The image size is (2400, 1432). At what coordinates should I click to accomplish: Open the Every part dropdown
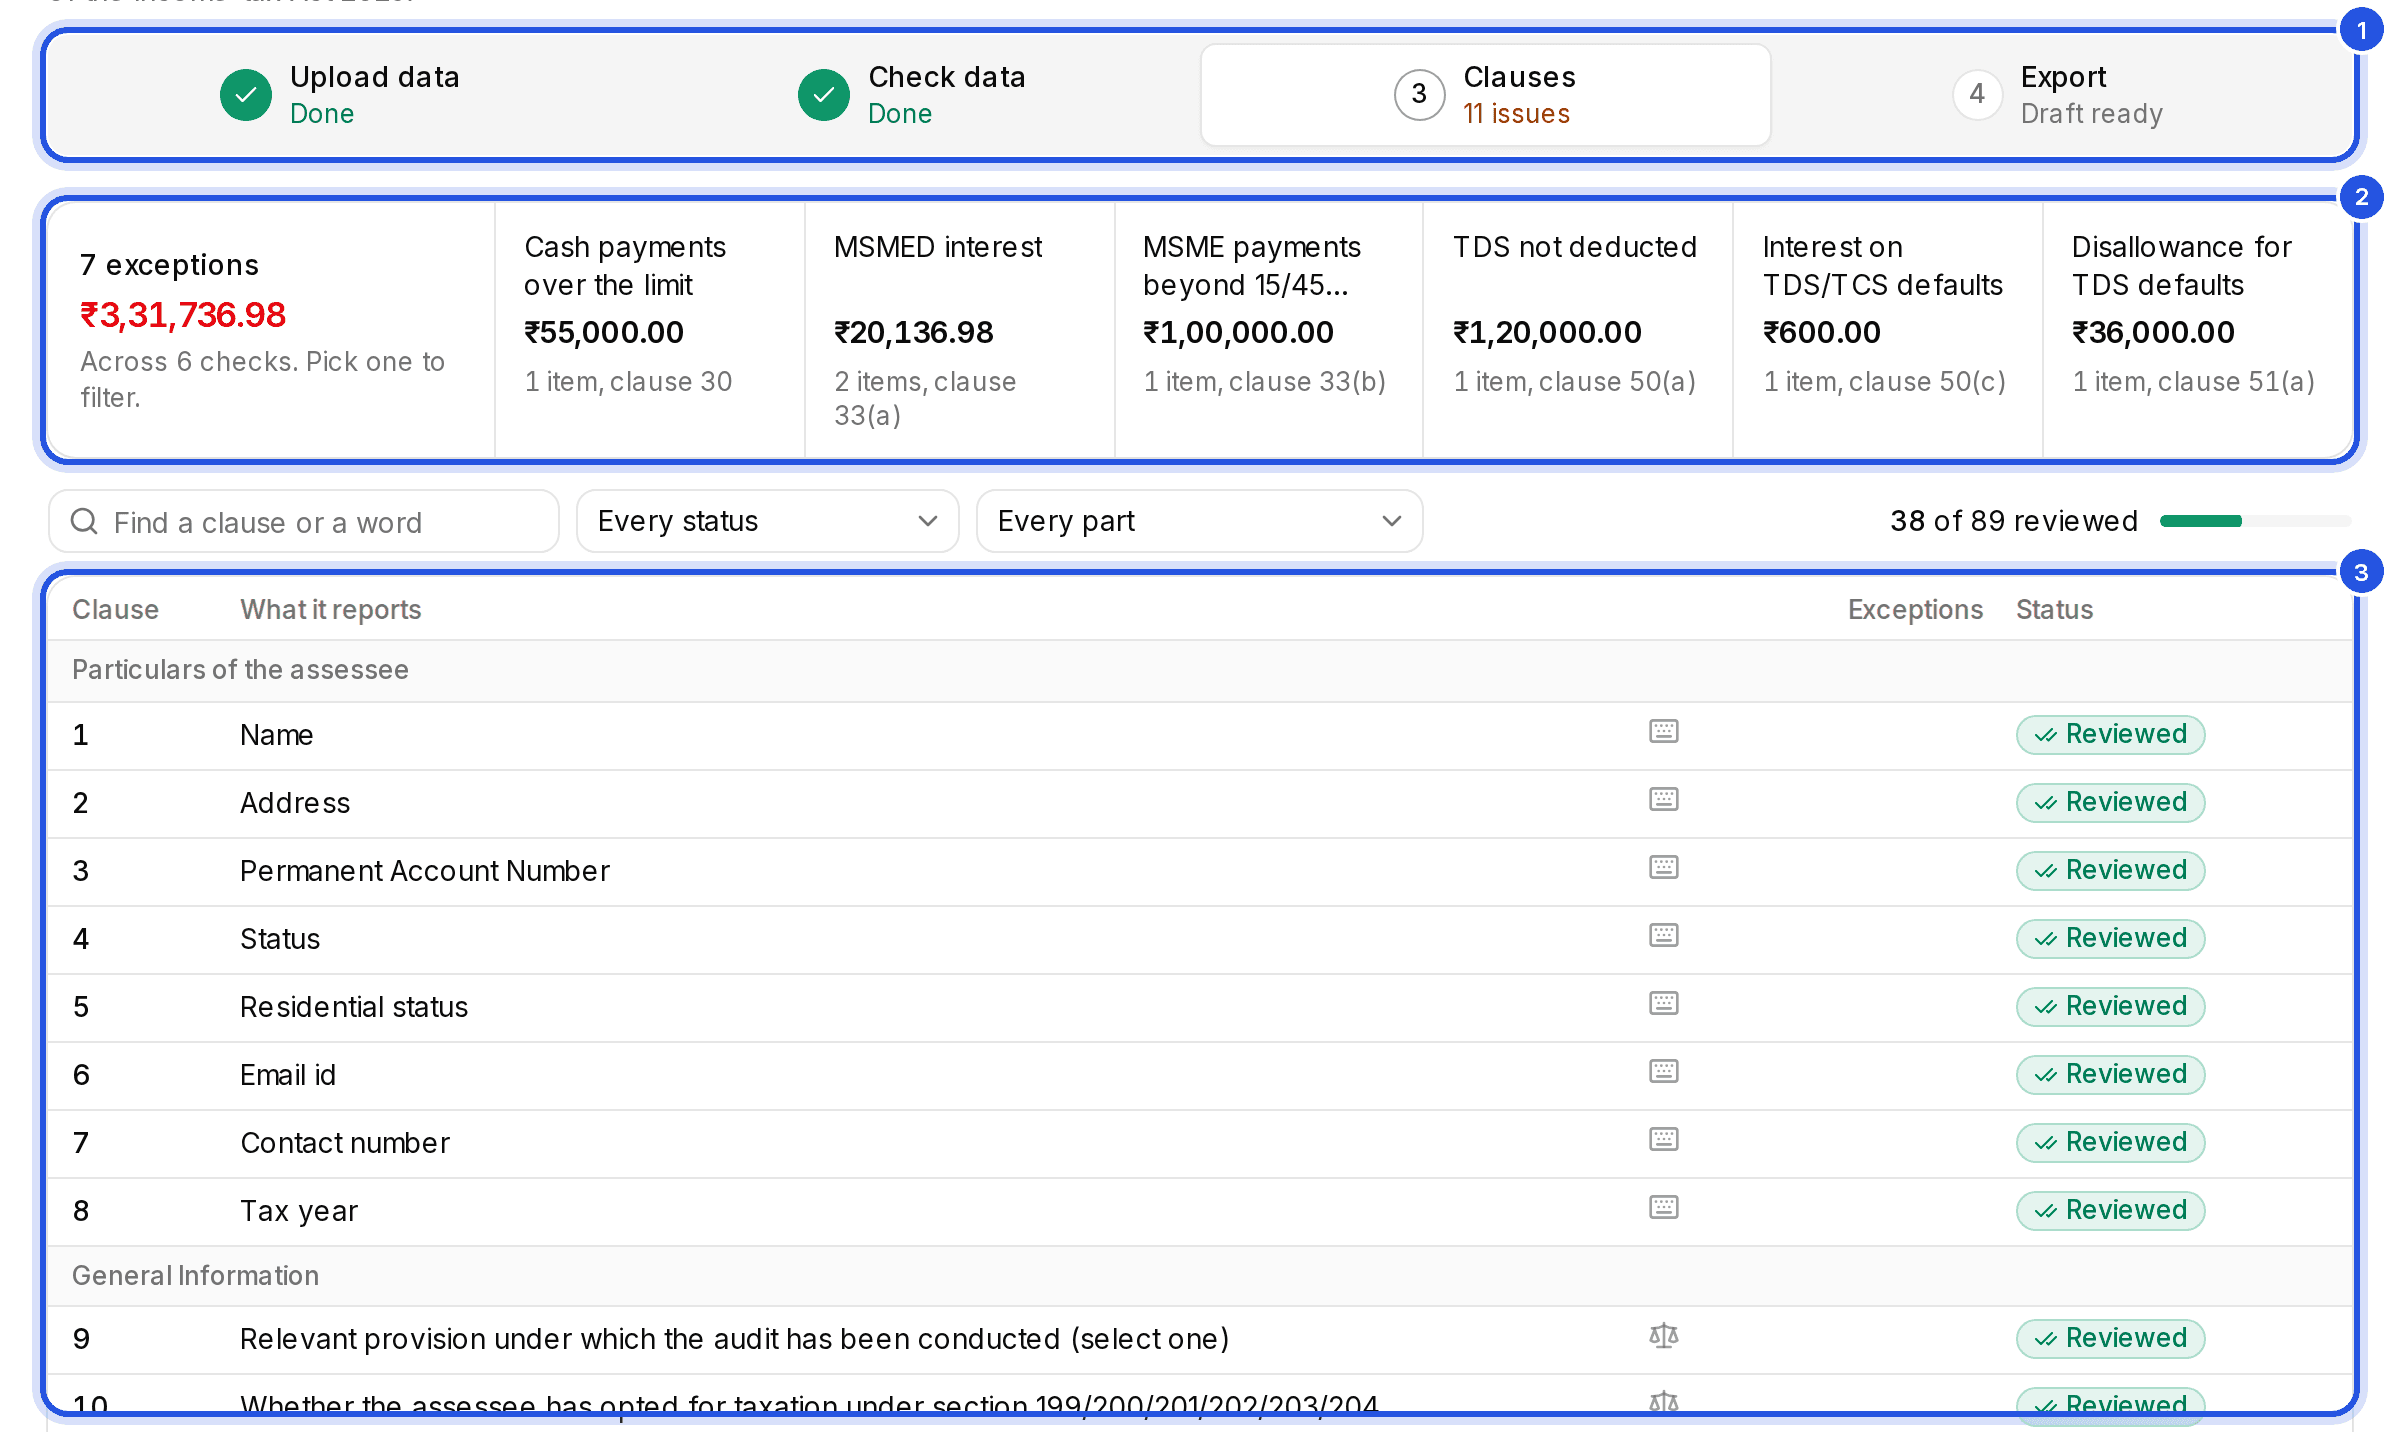tap(1199, 521)
